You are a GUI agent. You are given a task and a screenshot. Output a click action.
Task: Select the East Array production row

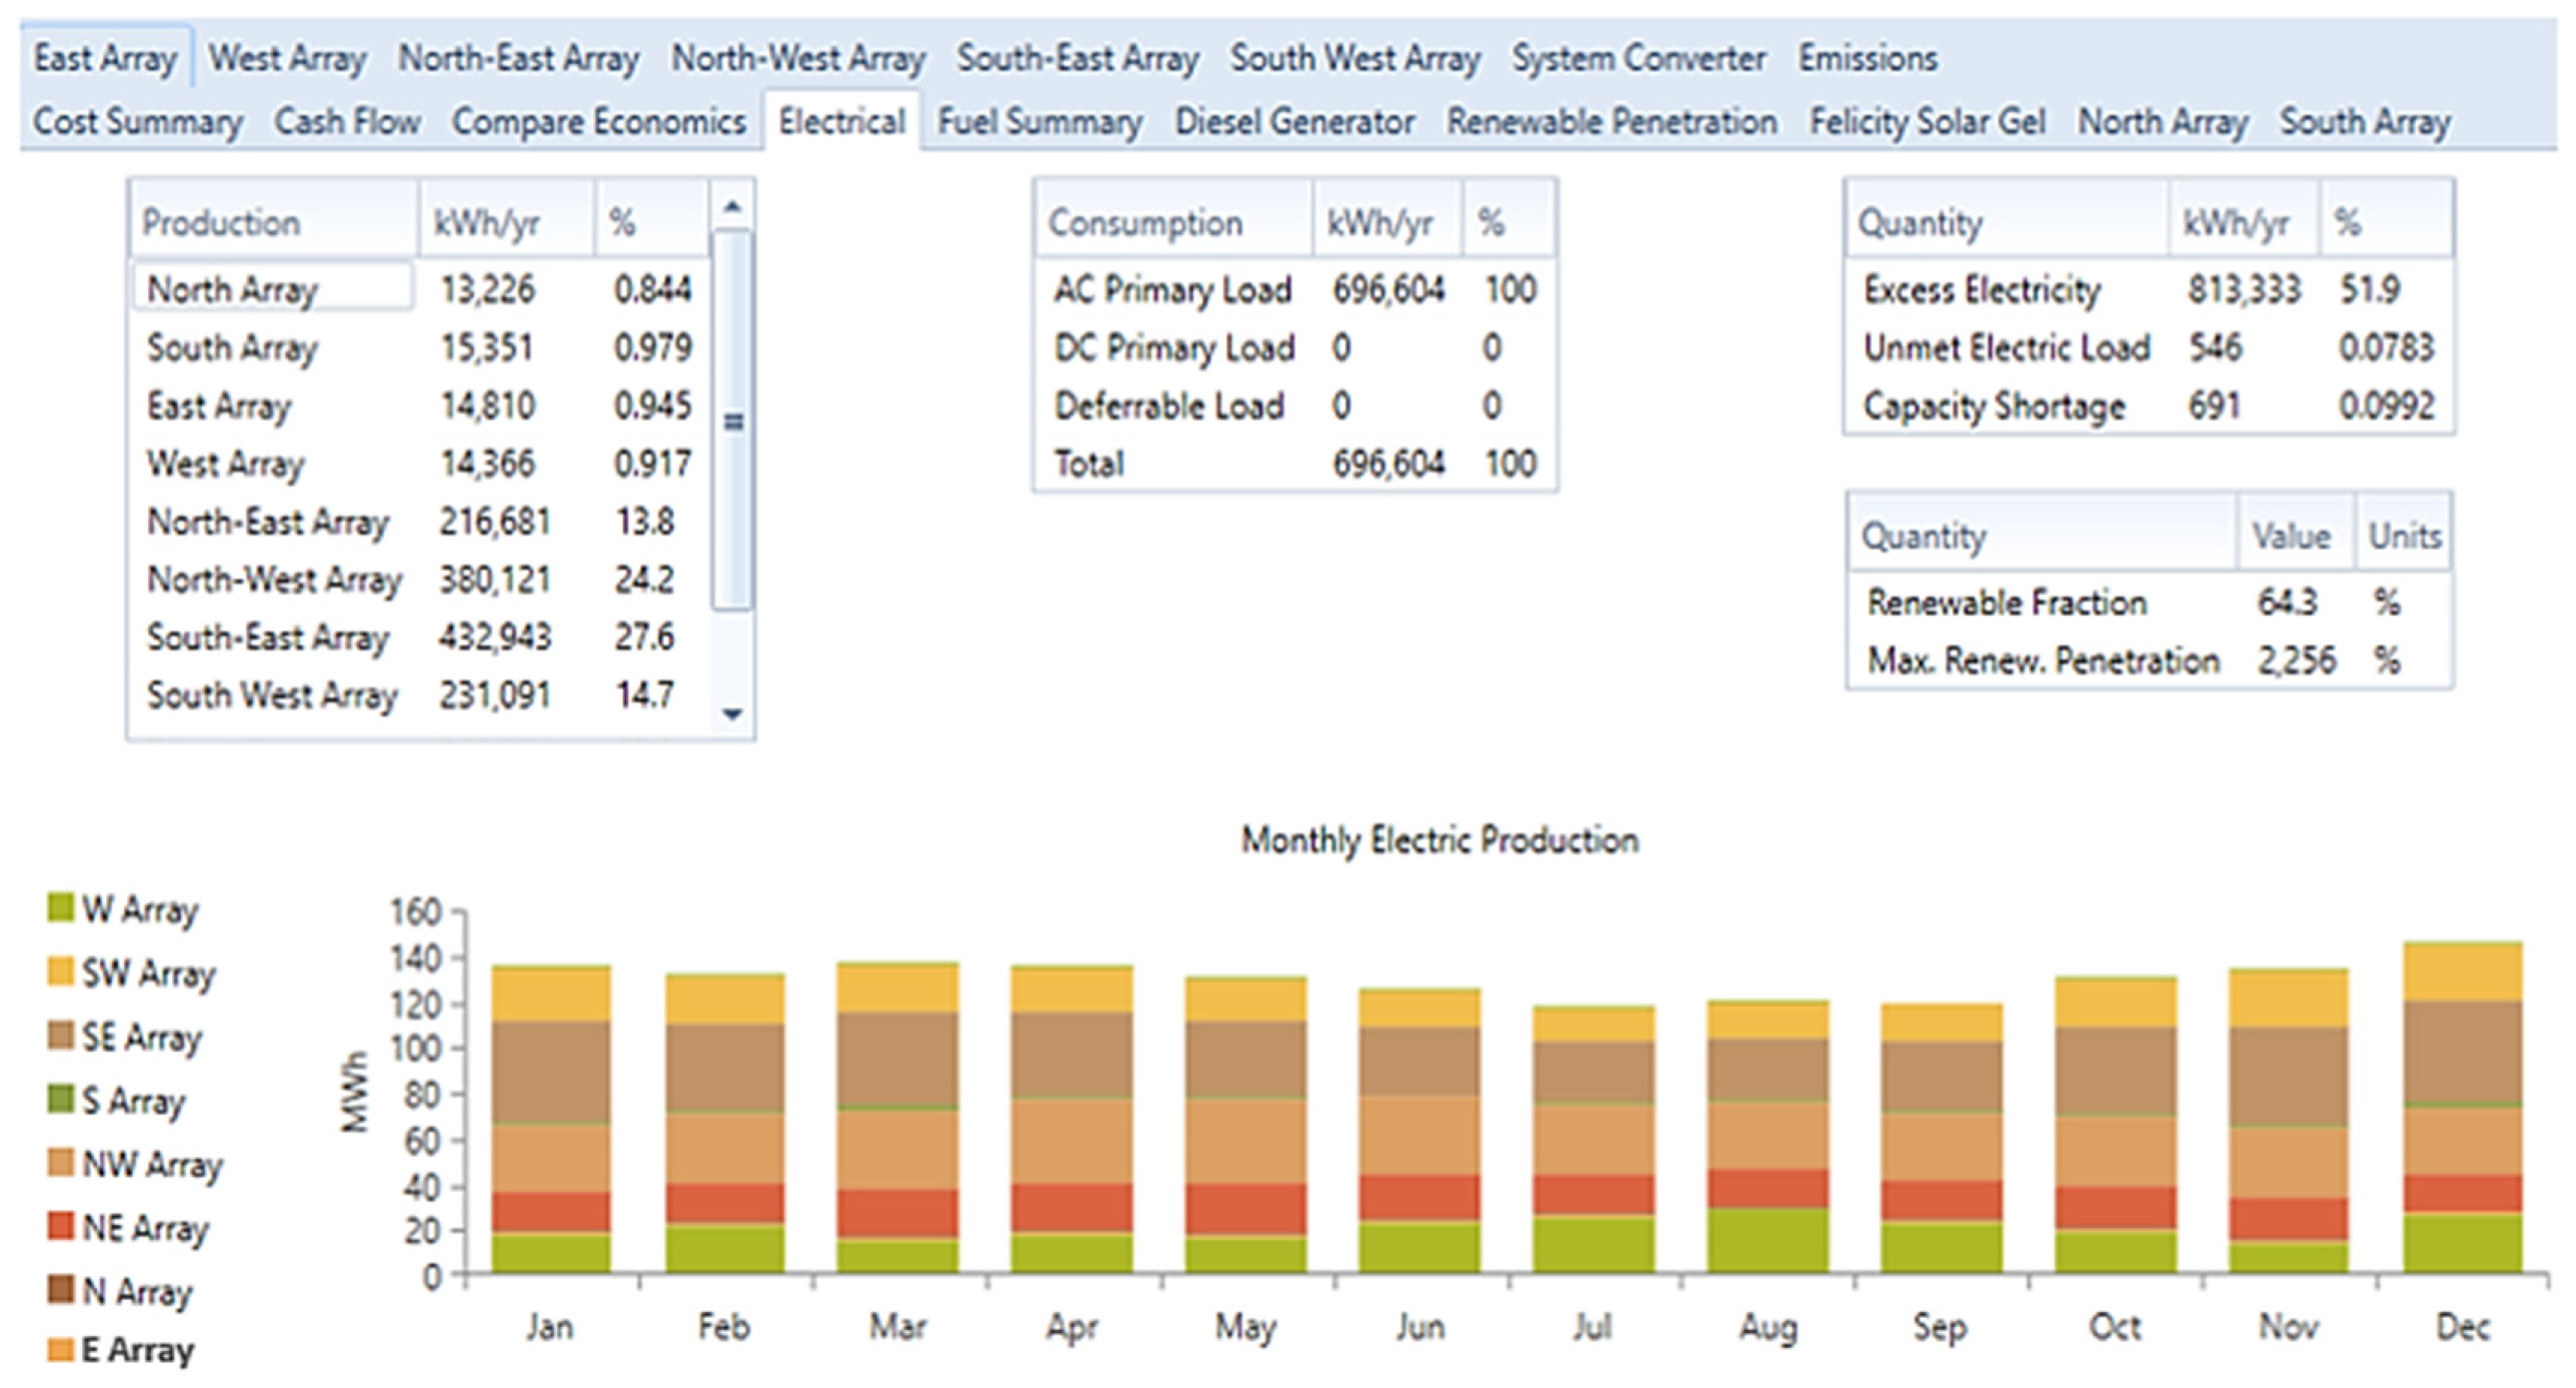[420, 405]
